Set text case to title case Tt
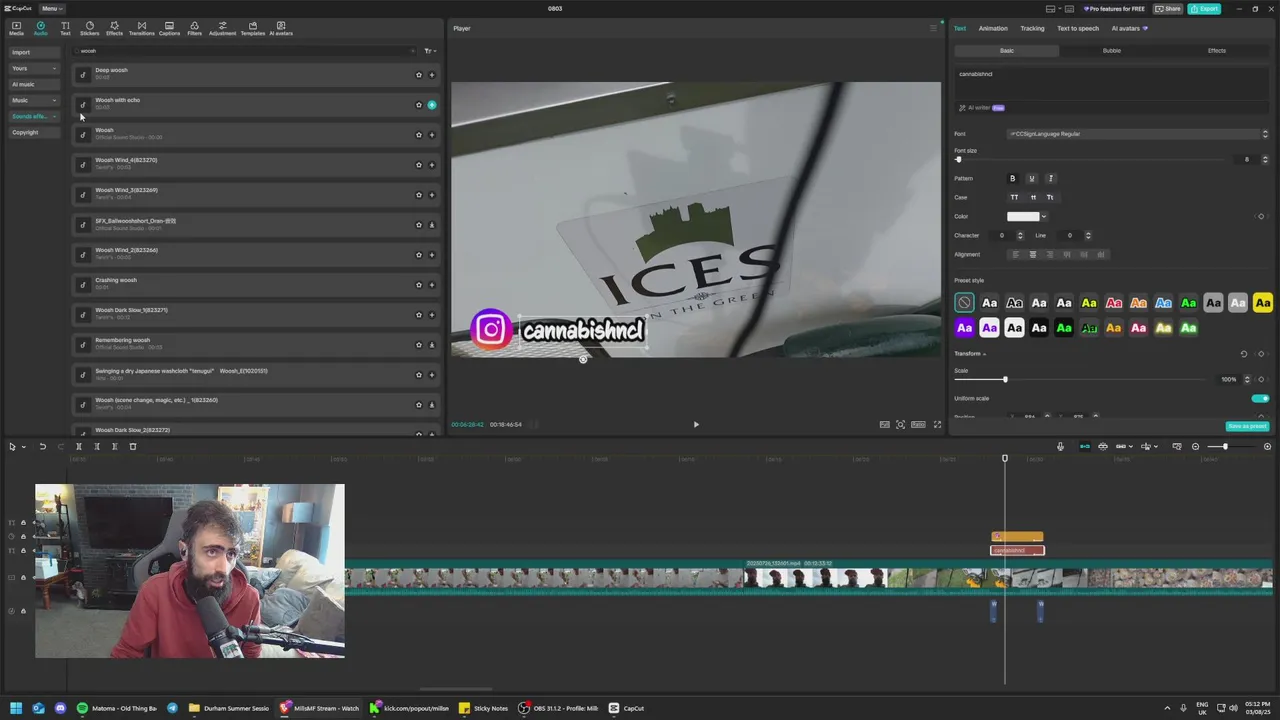The width and height of the screenshot is (1280, 720). 1050,197
